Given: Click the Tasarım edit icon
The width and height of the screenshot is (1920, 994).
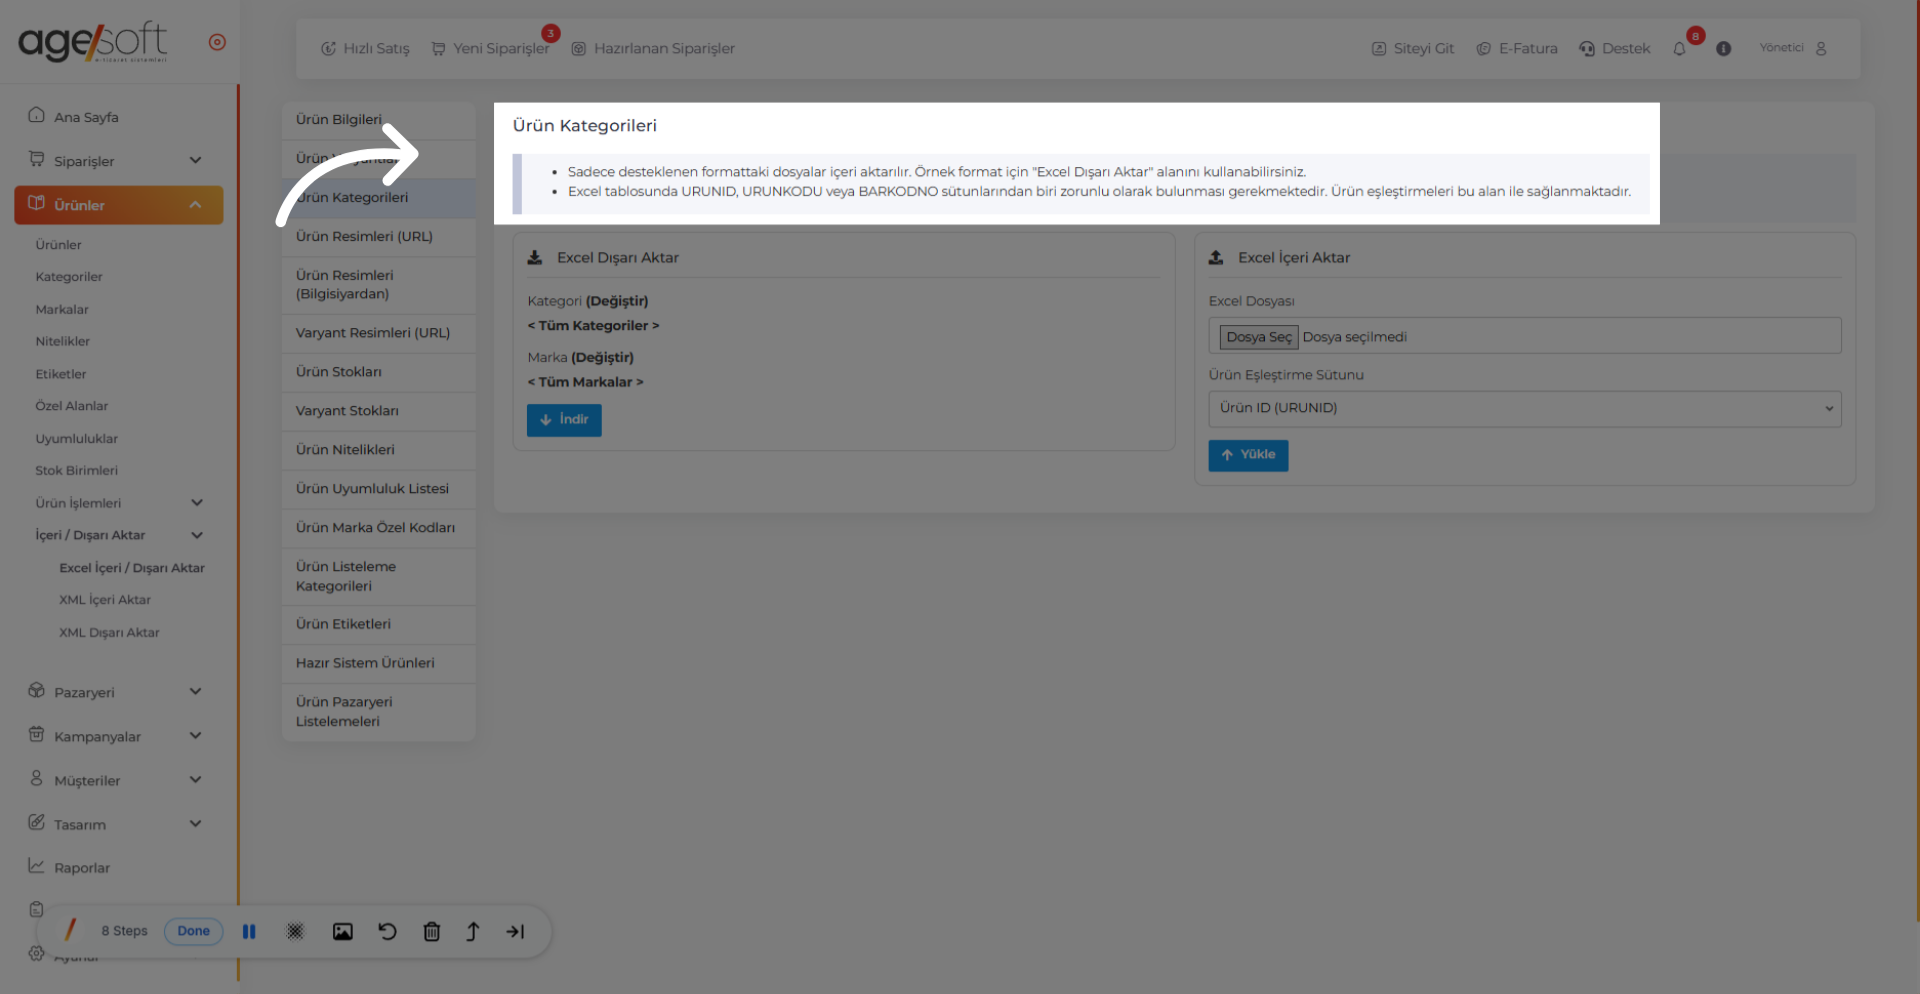Looking at the screenshot, I should click(x=36, y=822).
